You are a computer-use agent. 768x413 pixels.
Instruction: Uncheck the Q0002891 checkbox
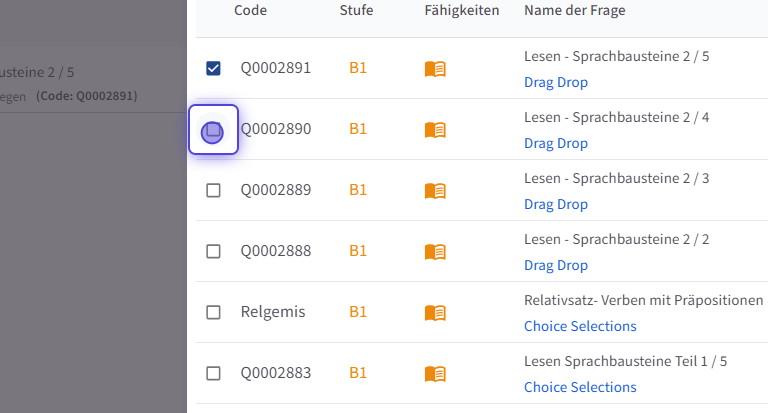[213, 68]
